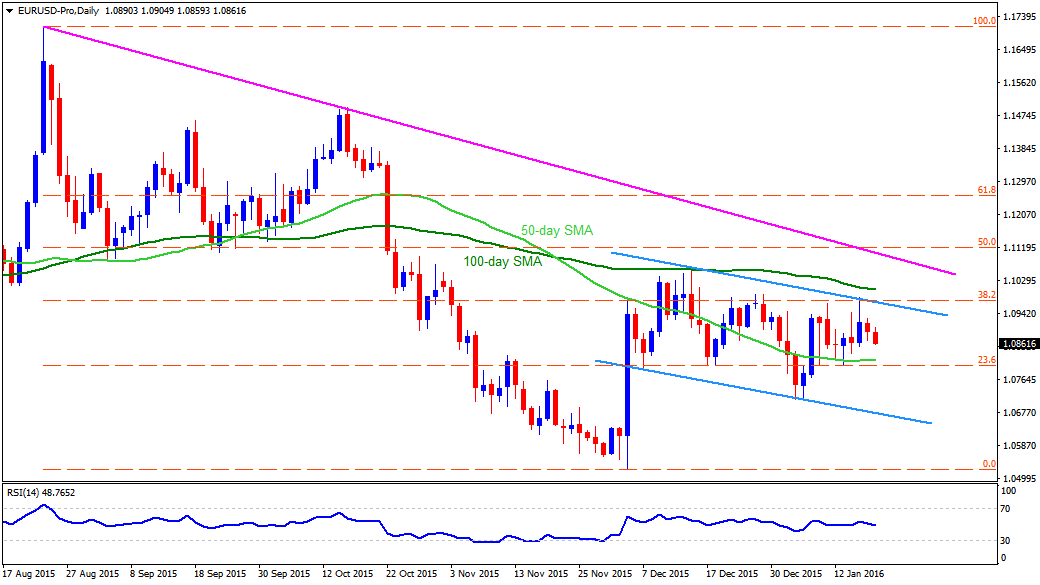
Task: Click the RSI 30 level label
Action: coord(1006,541)
